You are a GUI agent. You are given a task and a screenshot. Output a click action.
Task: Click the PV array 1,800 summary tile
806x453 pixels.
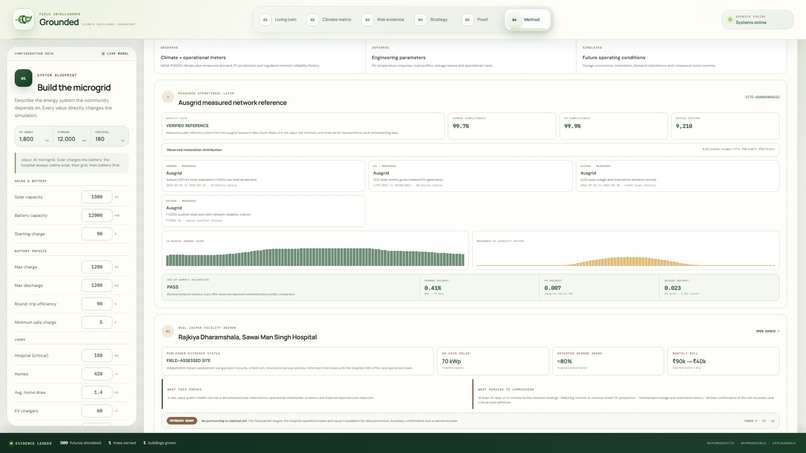(x=34, y=136)
